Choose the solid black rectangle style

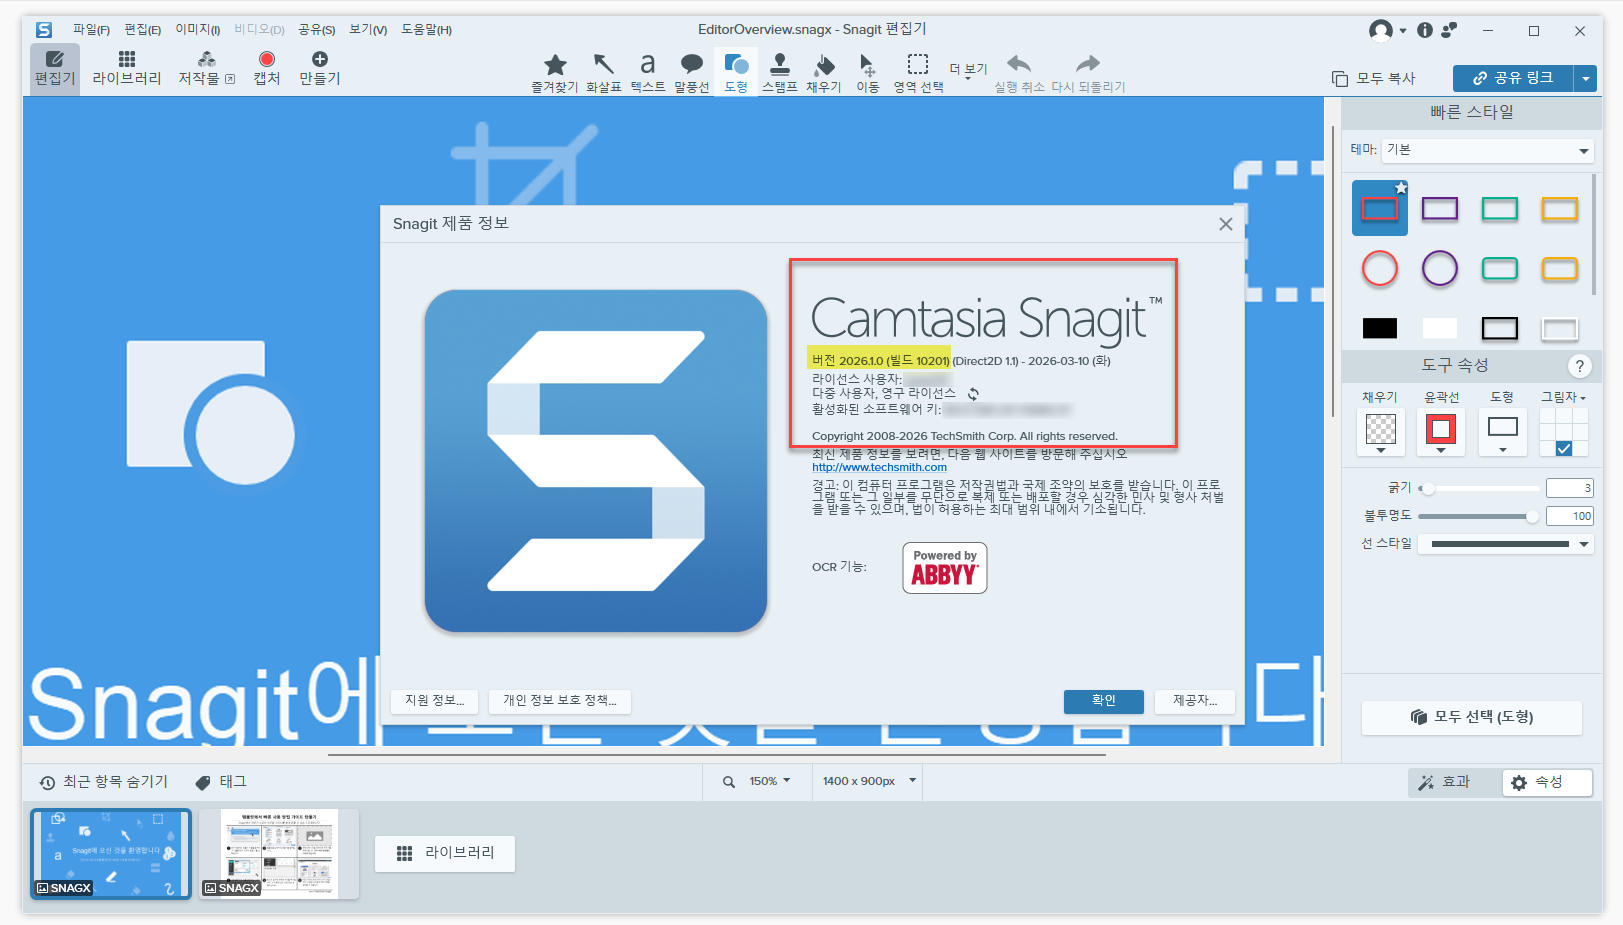[1380, 328]
